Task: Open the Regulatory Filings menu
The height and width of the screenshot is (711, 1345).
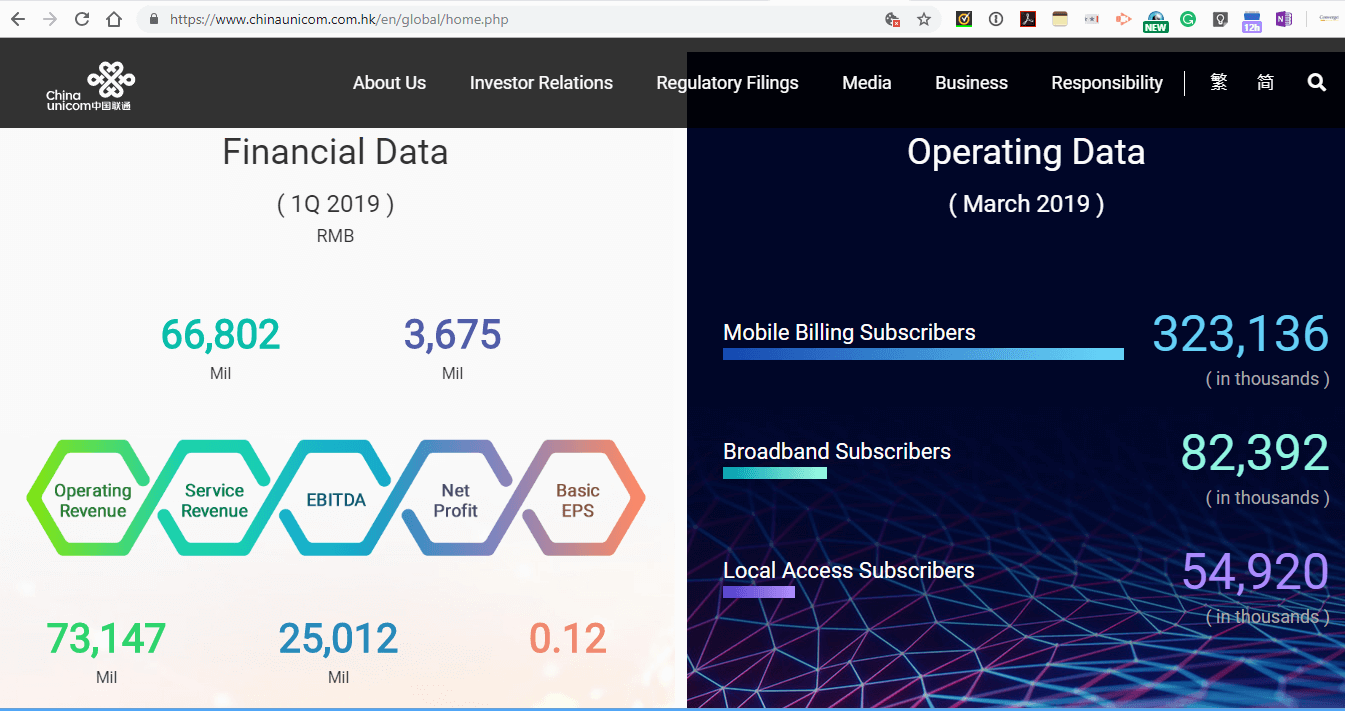Action: click(x=727, y=83)
